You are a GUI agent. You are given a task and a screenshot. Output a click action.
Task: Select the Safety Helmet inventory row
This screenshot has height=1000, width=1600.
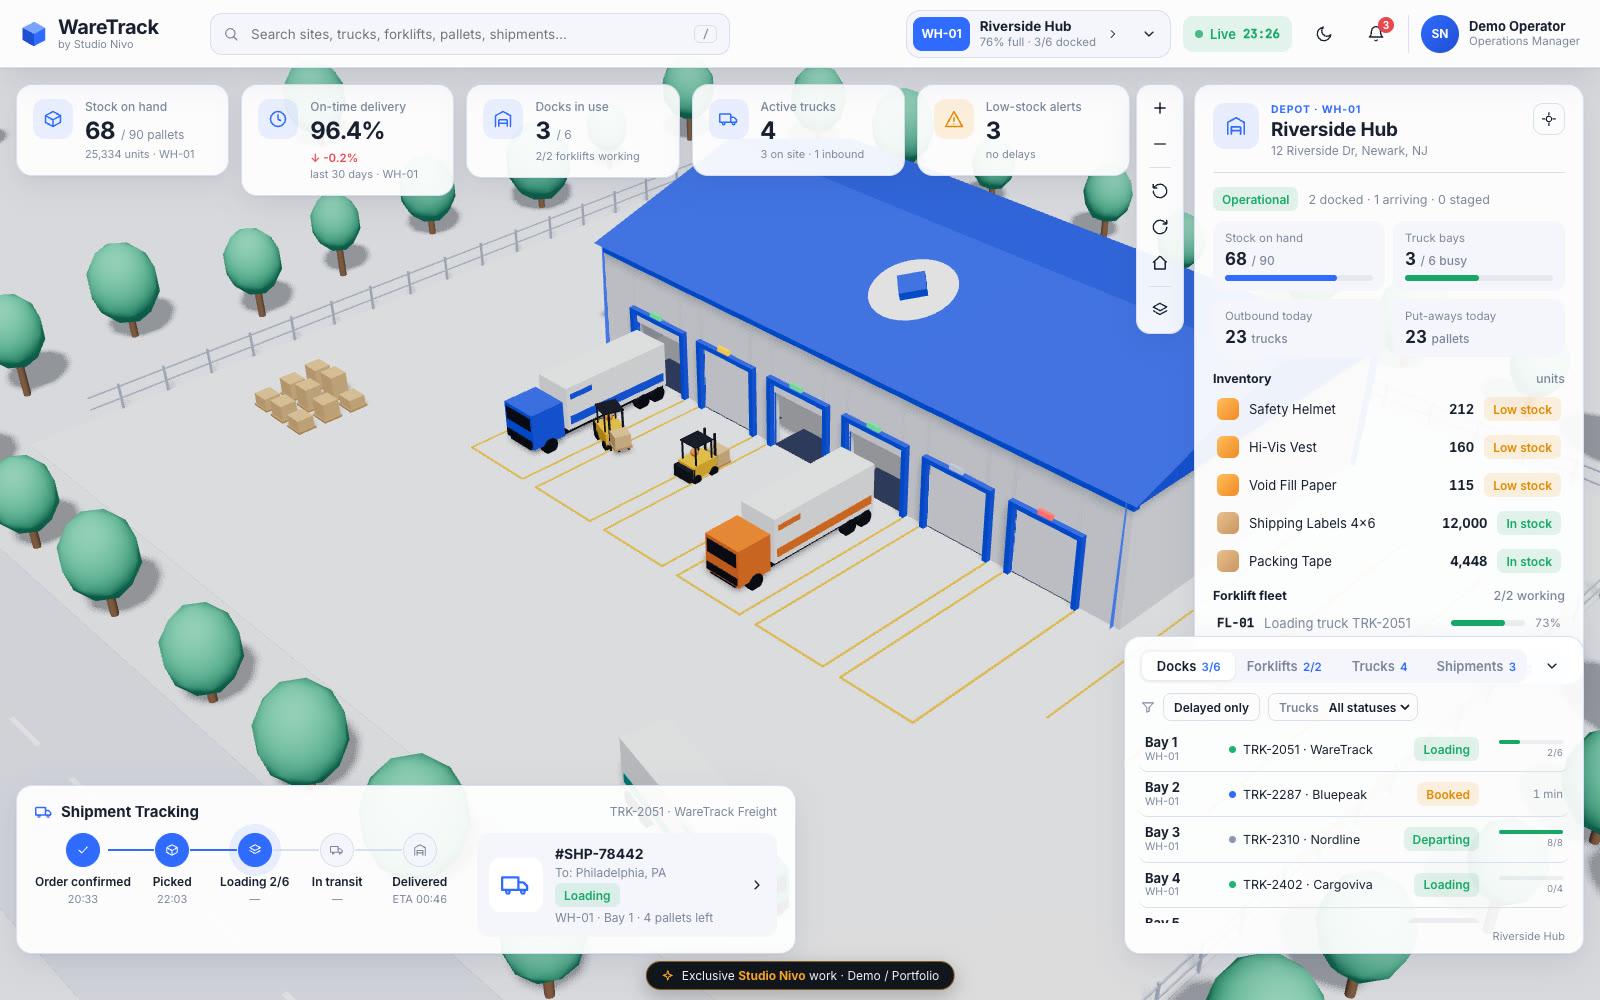click(1389, 409)
